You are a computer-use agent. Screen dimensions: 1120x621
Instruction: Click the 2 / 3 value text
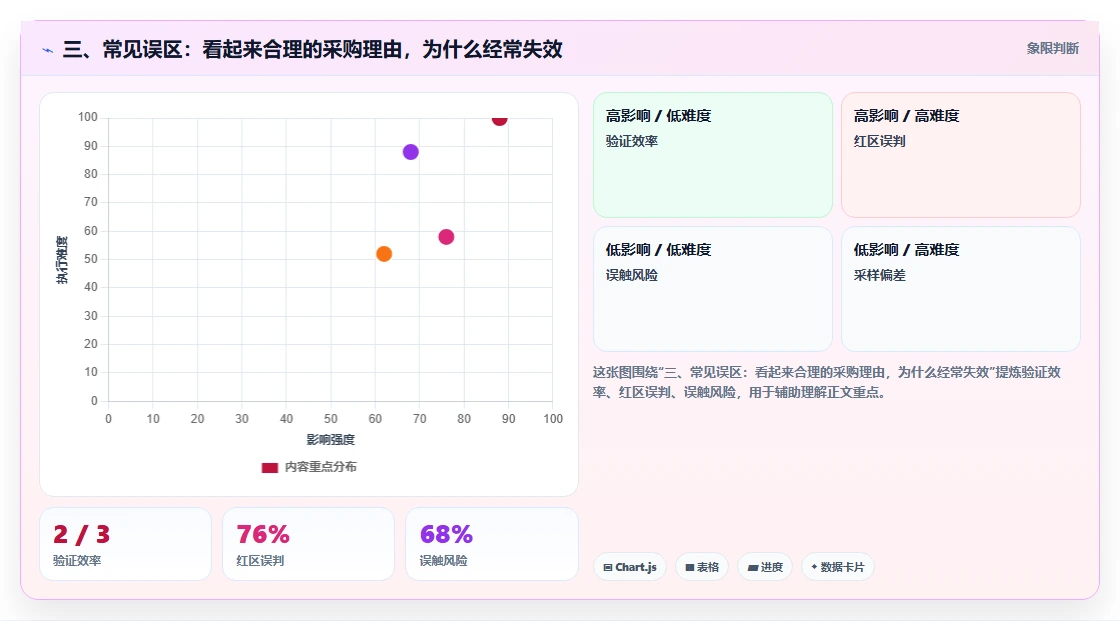coord(81,534)
